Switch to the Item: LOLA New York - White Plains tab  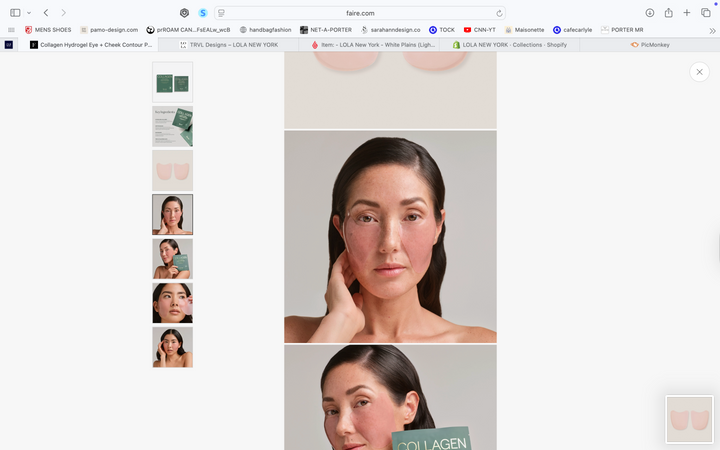pyautogui.click(x=369, y=45)
